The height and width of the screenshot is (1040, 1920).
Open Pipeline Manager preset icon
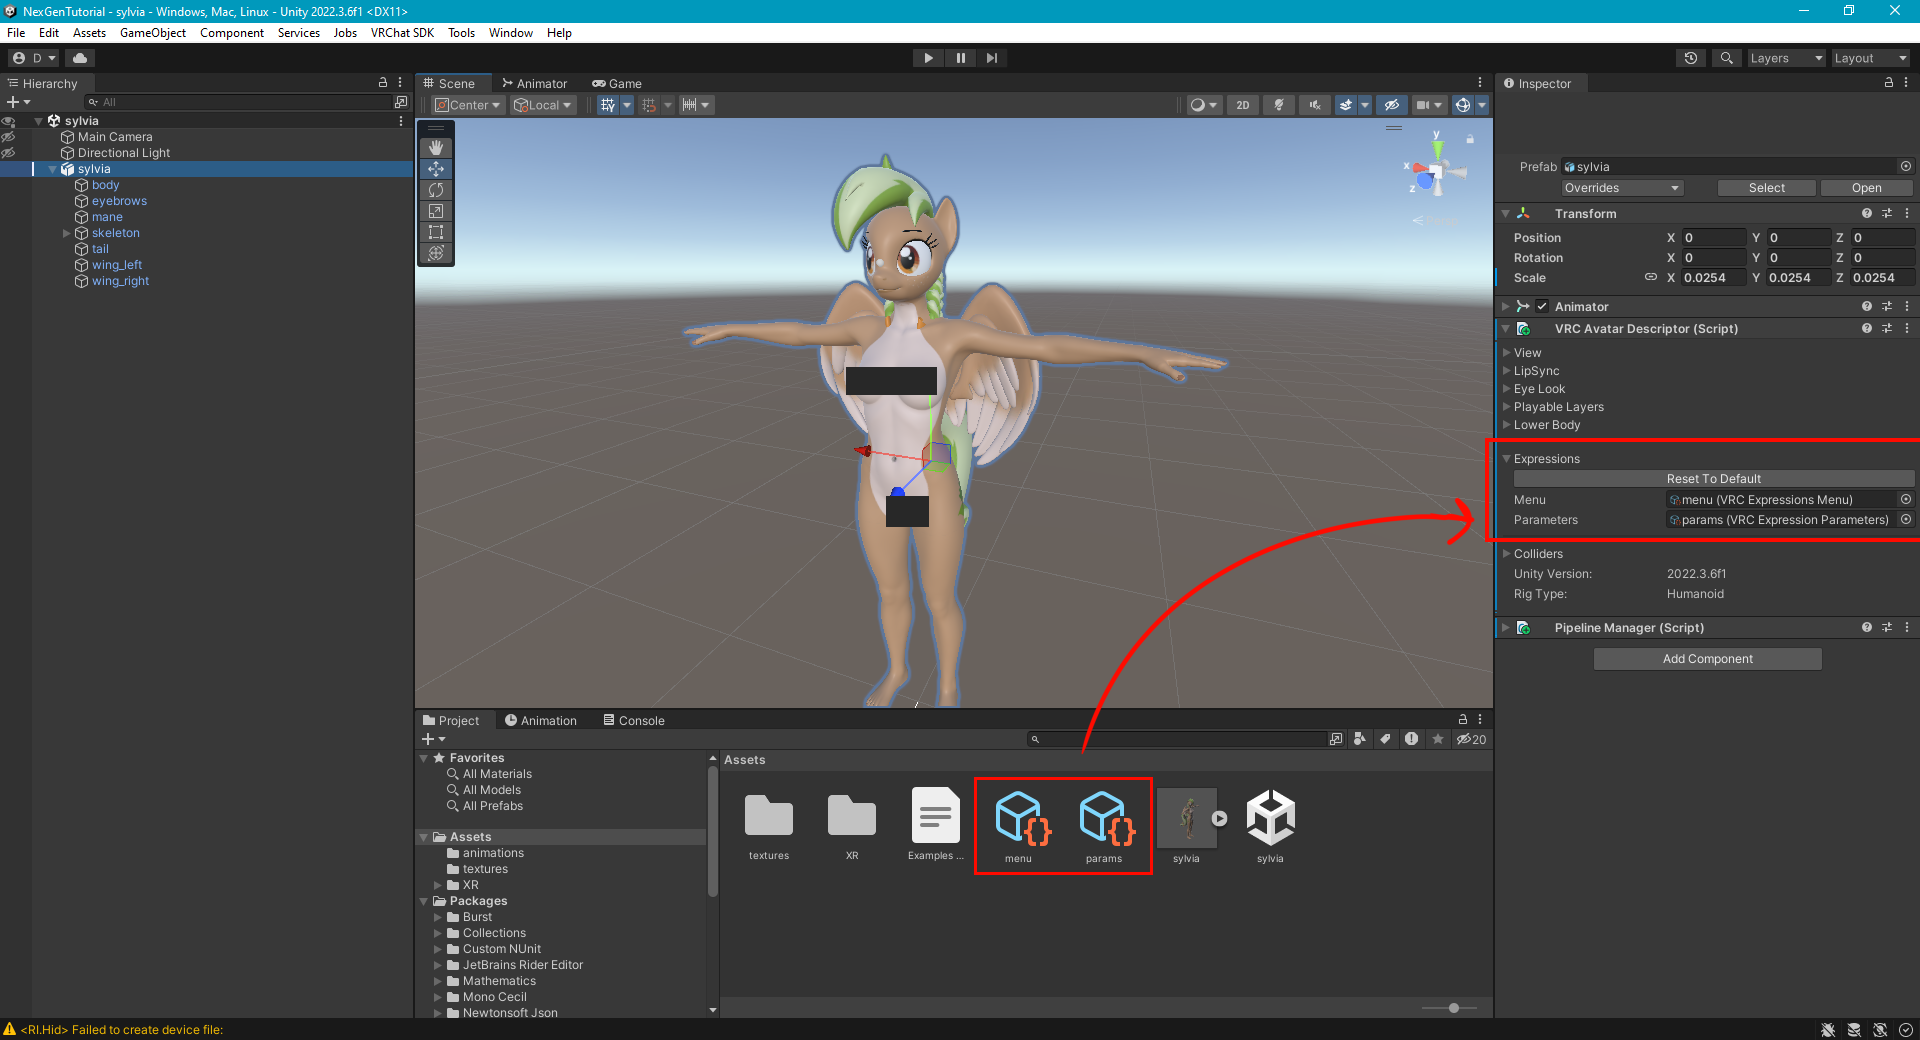tap(1887, 627)
